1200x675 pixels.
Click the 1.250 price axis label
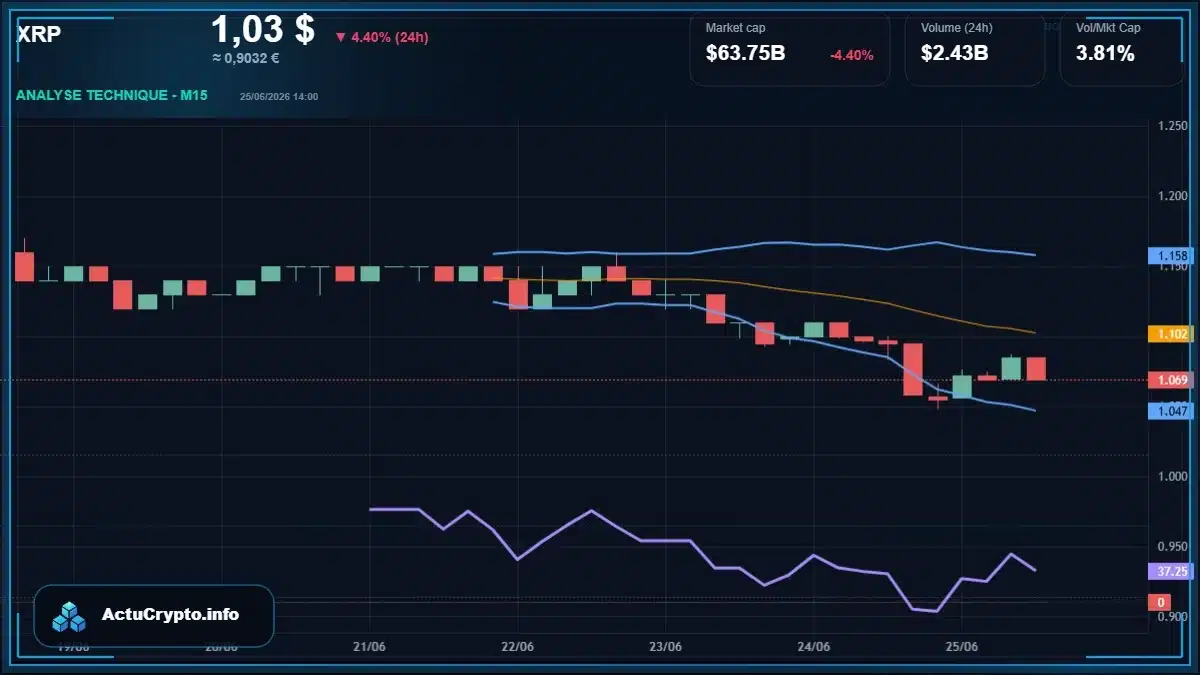click(x=1171, y=126)
